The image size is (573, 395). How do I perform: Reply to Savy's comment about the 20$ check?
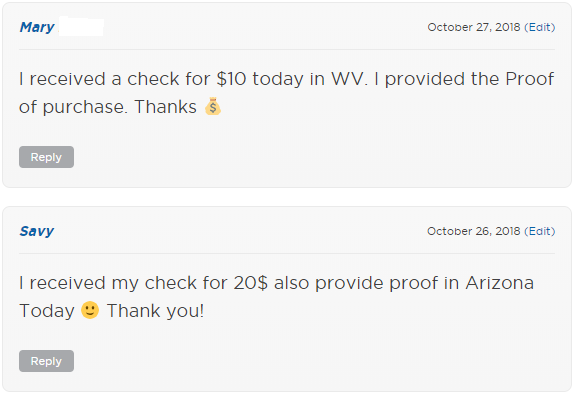click(46, 361)
